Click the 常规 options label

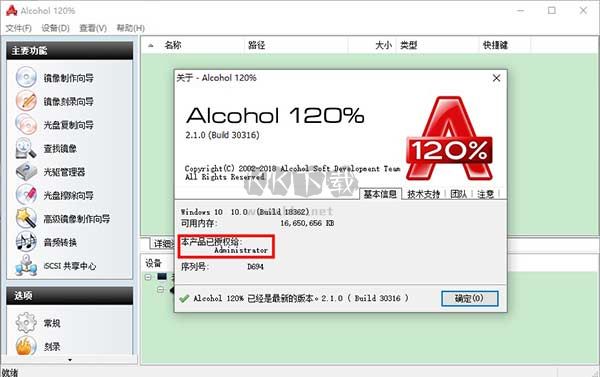tap(52, 323)
